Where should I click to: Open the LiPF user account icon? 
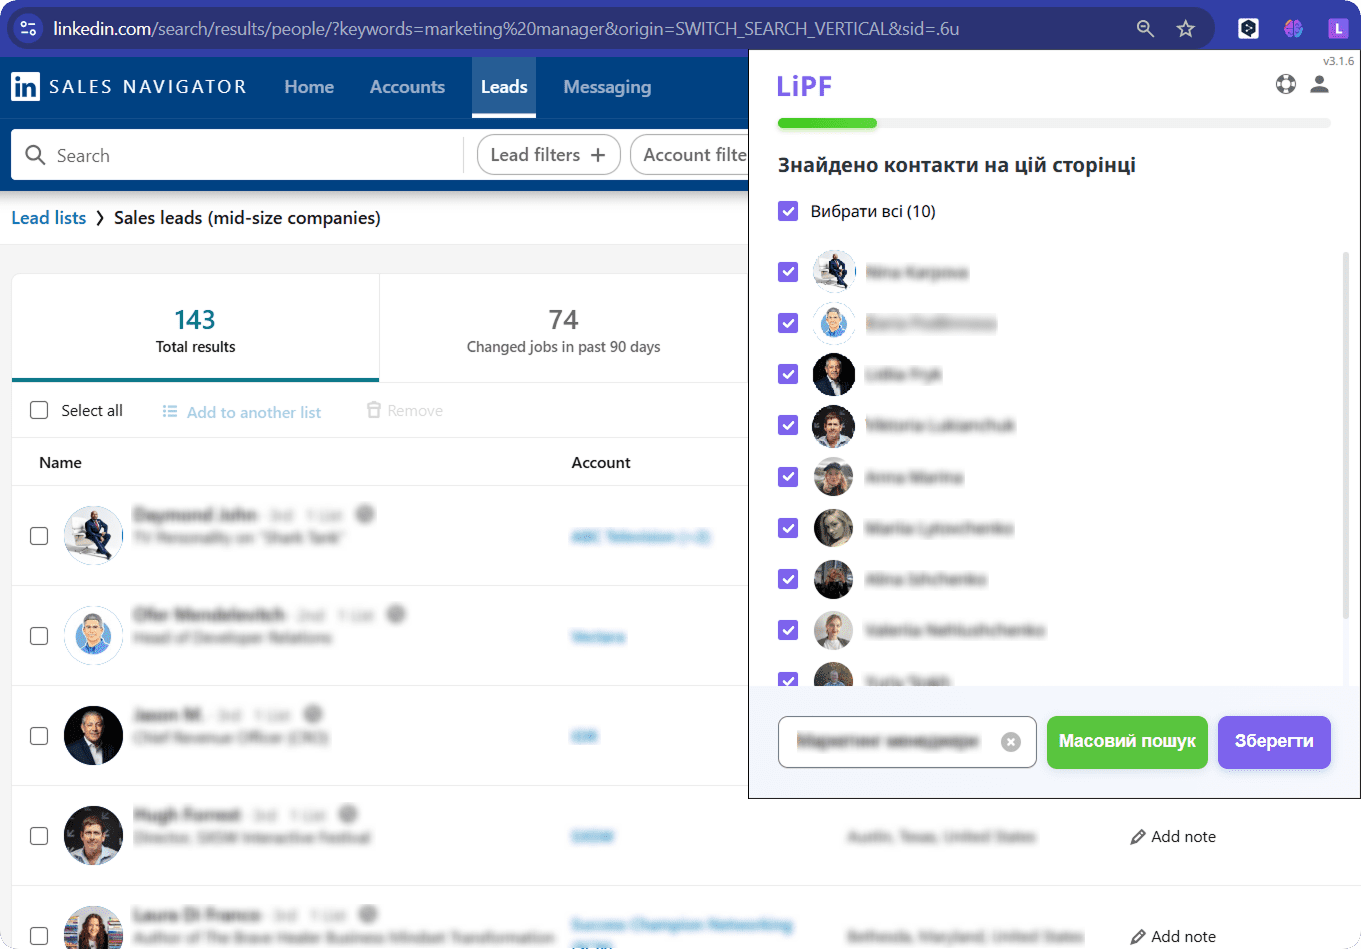pyautogui.click(x=1320, y=84)
